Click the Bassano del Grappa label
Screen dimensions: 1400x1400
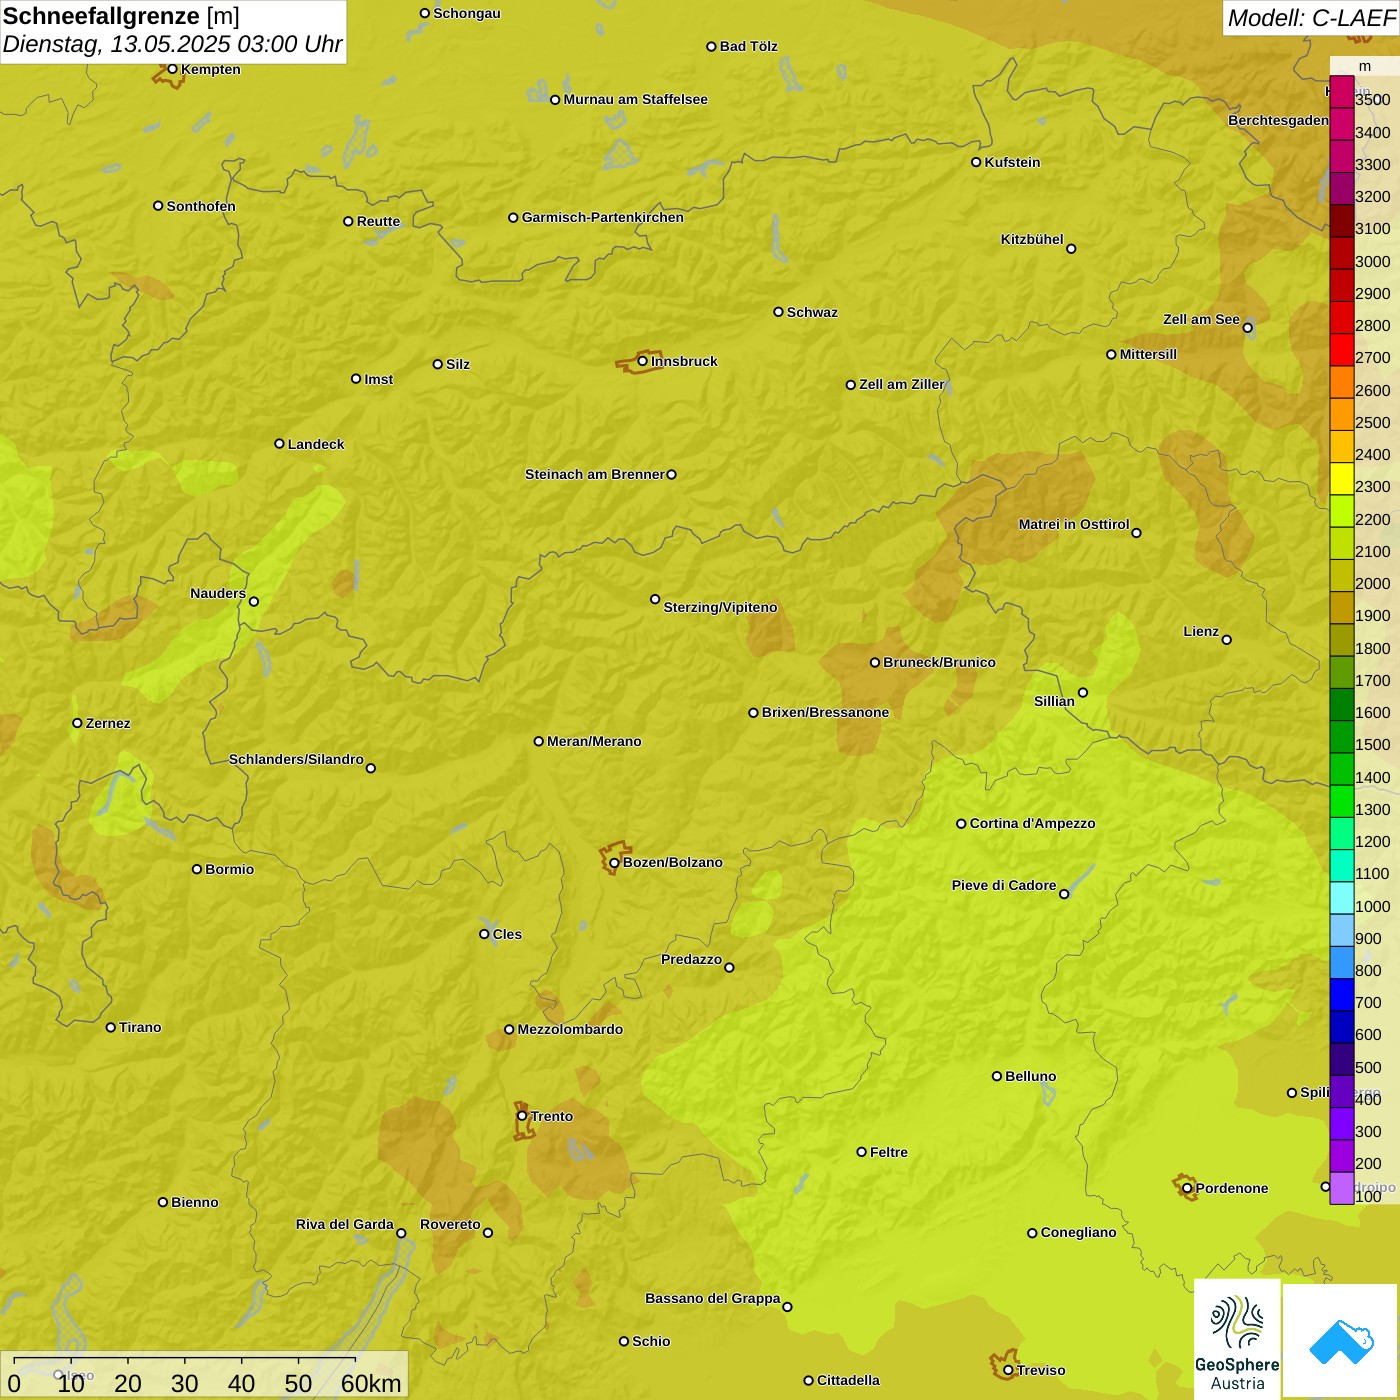click(713, 1298)
